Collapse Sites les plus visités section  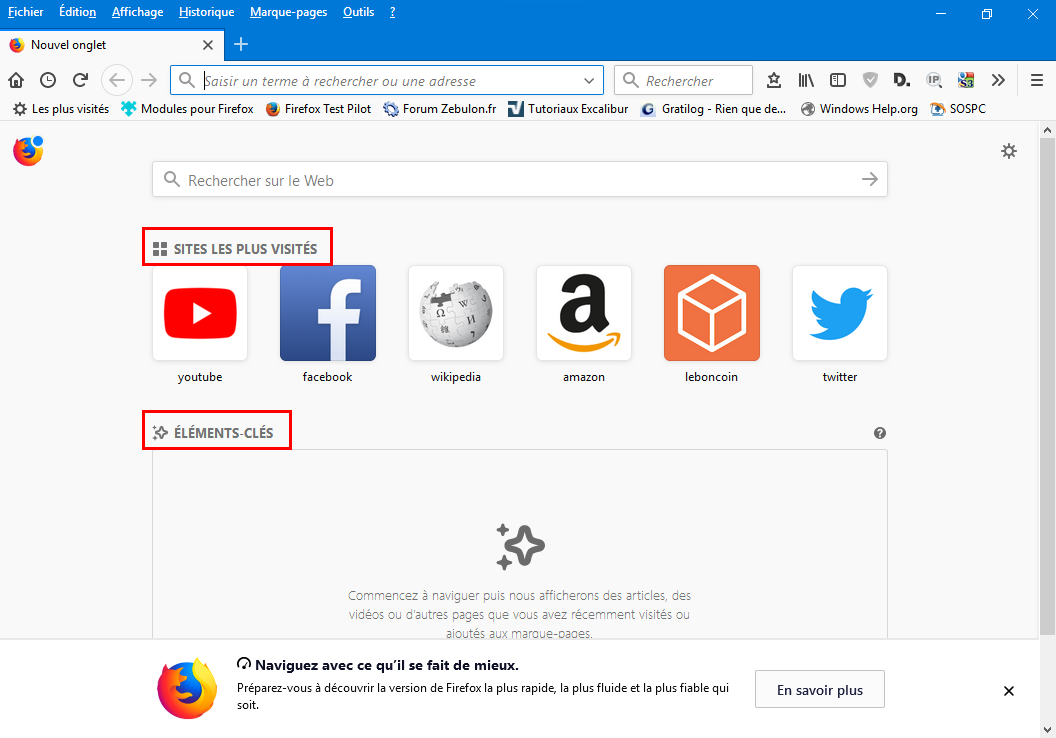[235, 249]
